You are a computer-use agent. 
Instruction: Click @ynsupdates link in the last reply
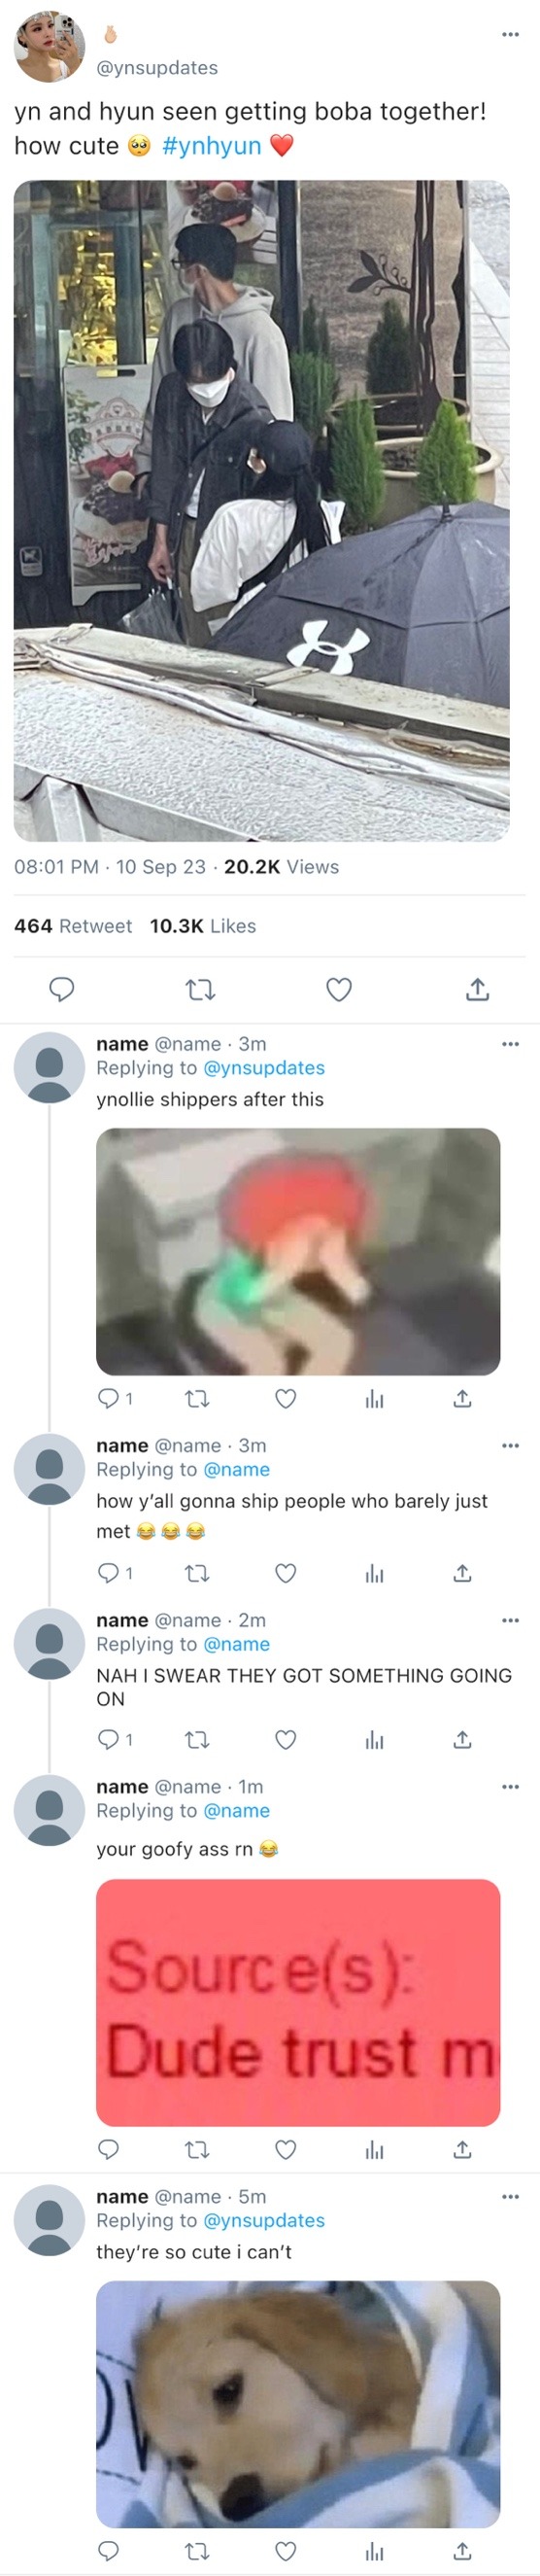point(264,2220)
